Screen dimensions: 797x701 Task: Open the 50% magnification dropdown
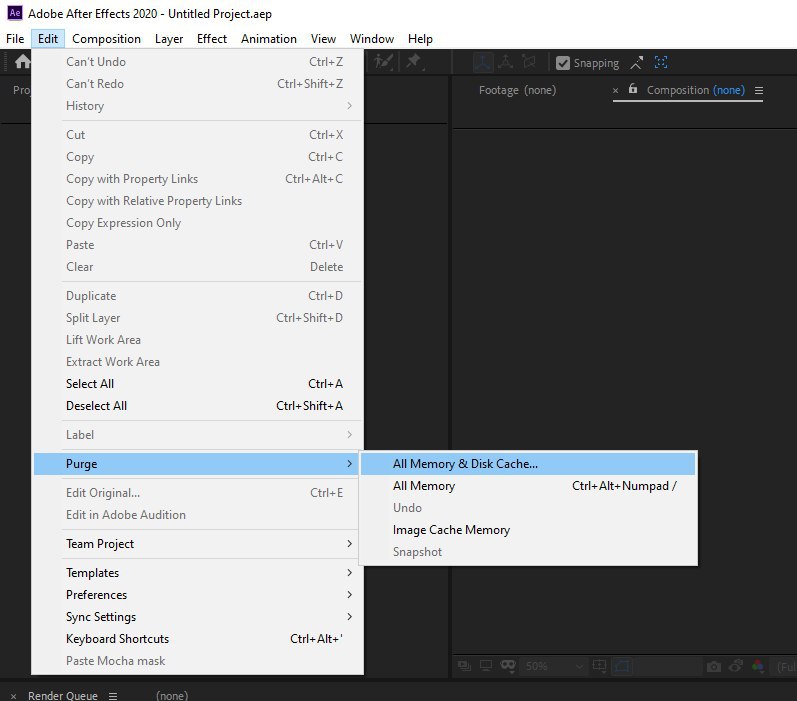(x=554, y=666)
